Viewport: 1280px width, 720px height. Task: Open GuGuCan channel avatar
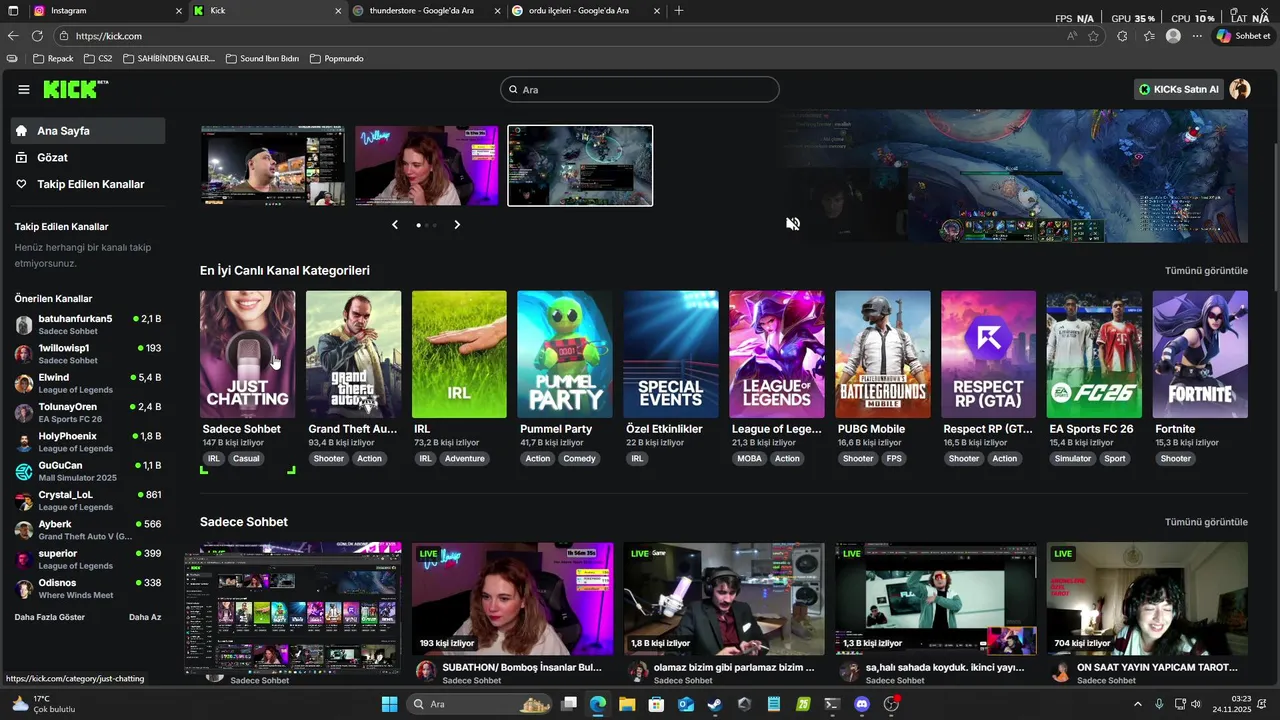point(24,472)
